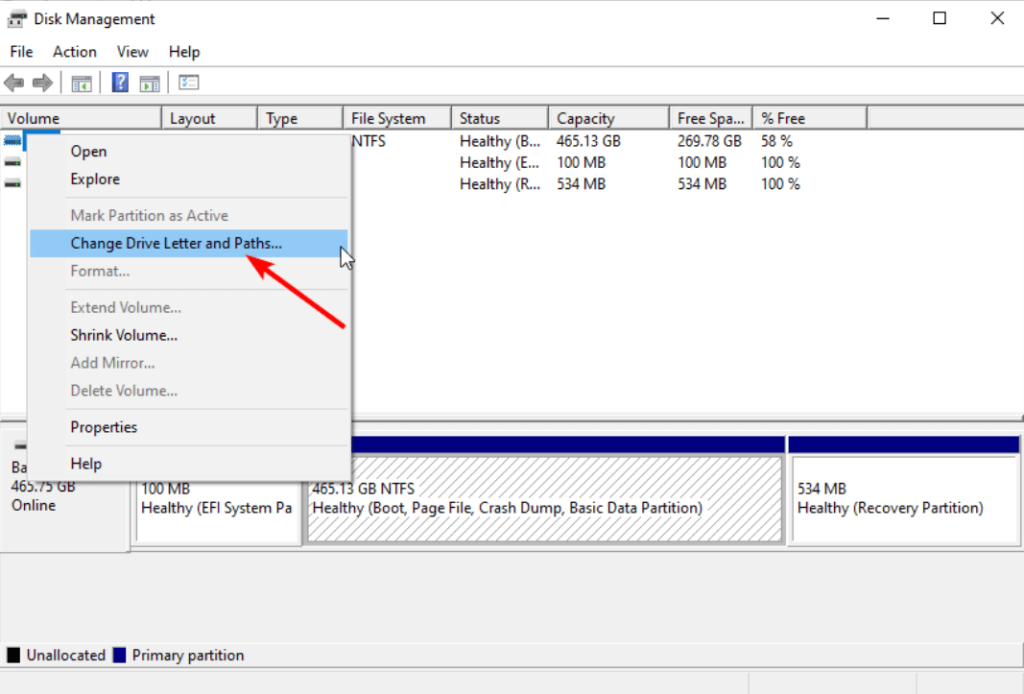Open the View menu

tap(132, 51)
